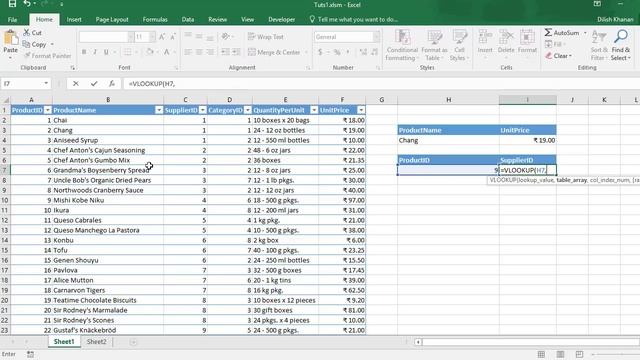Click AutoSum sigma icon
Viewport: 640px width, 360px height.
548,33
